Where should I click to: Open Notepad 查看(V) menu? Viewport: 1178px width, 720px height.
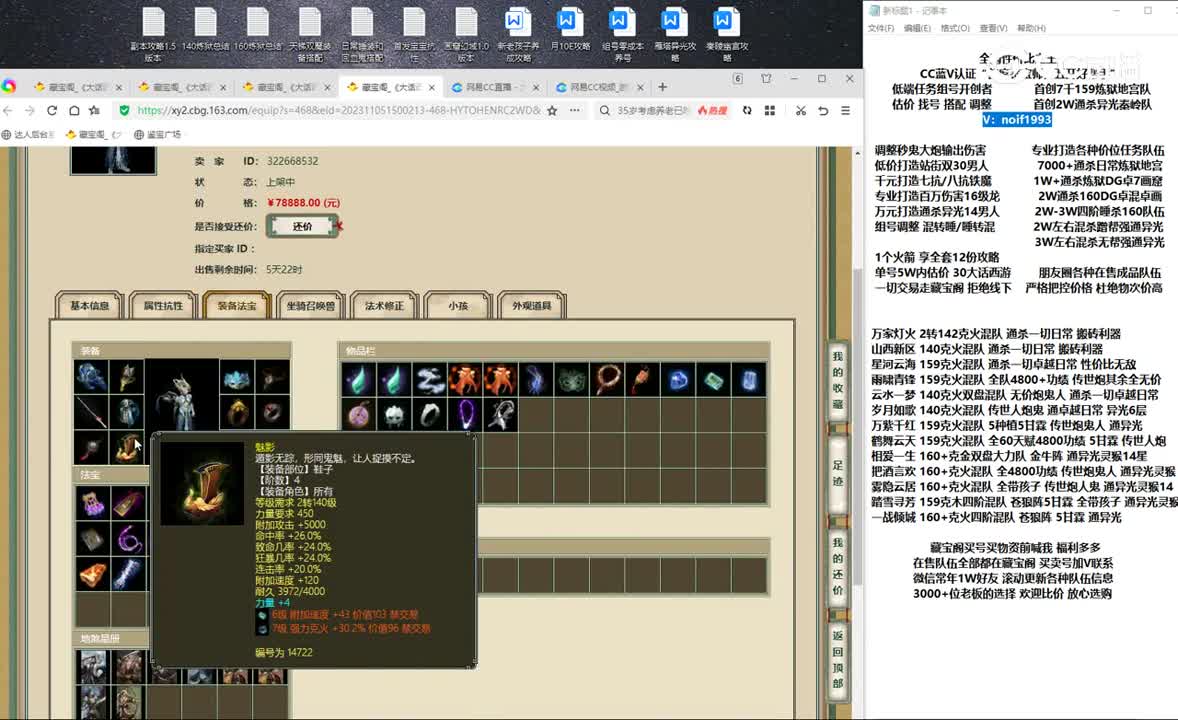point(993,28)
